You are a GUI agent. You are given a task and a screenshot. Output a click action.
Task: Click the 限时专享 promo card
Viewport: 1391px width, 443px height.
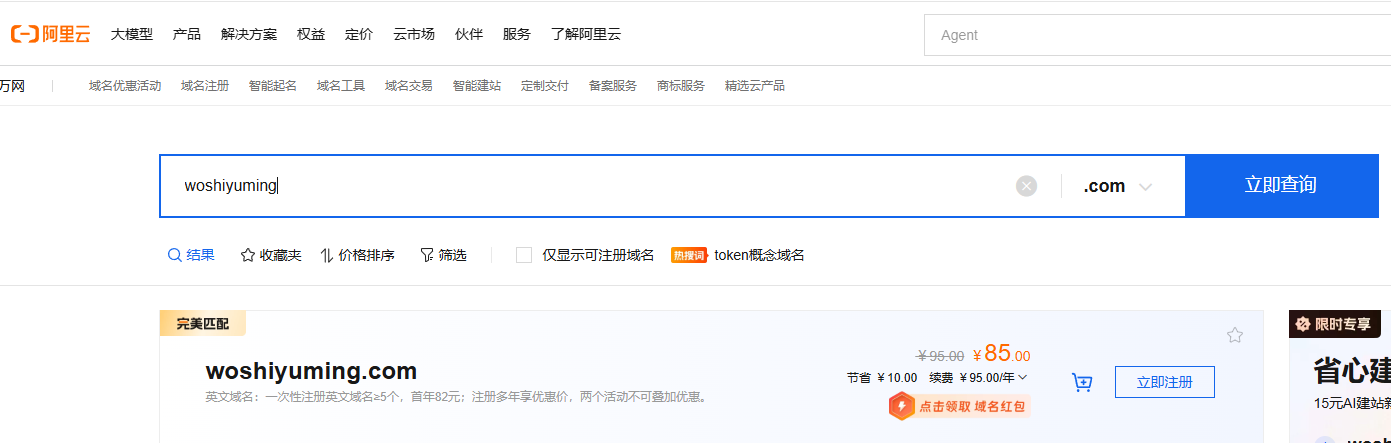(1340, 377)
